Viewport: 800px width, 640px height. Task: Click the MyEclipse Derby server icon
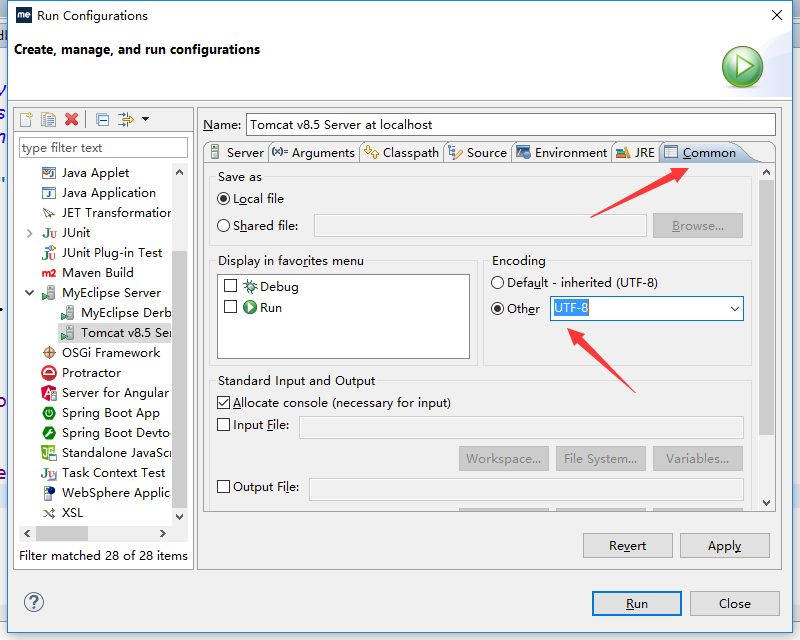coord(68,313)
